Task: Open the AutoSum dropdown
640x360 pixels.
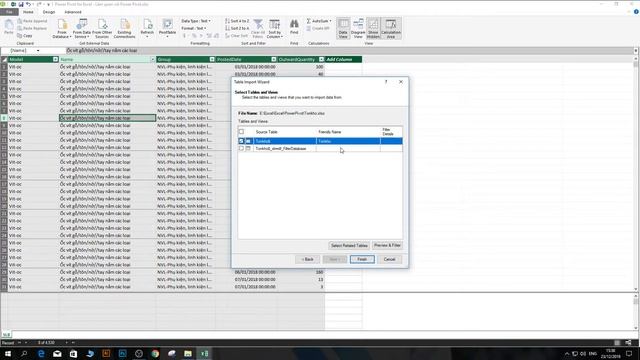Action: click(x=319, y=21)
